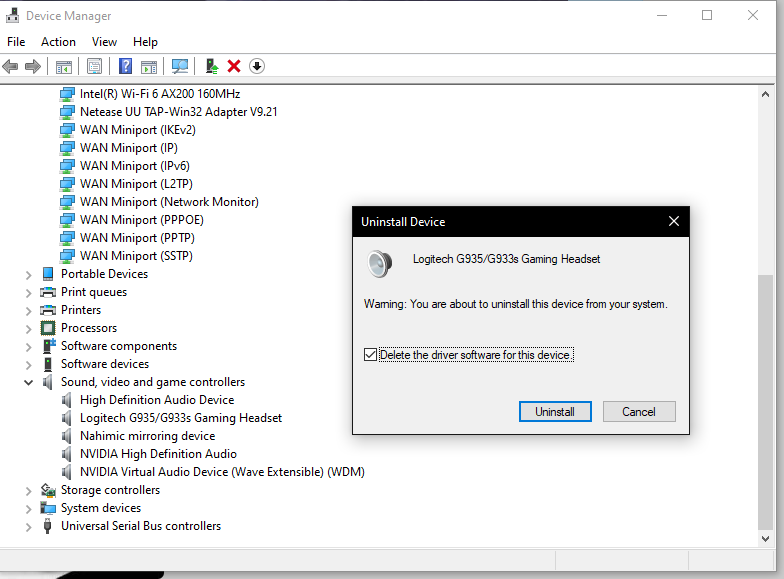Select WAN Miniport (IKEv2)
This screenshot has height=579, width=784.
tap(138, 130)
